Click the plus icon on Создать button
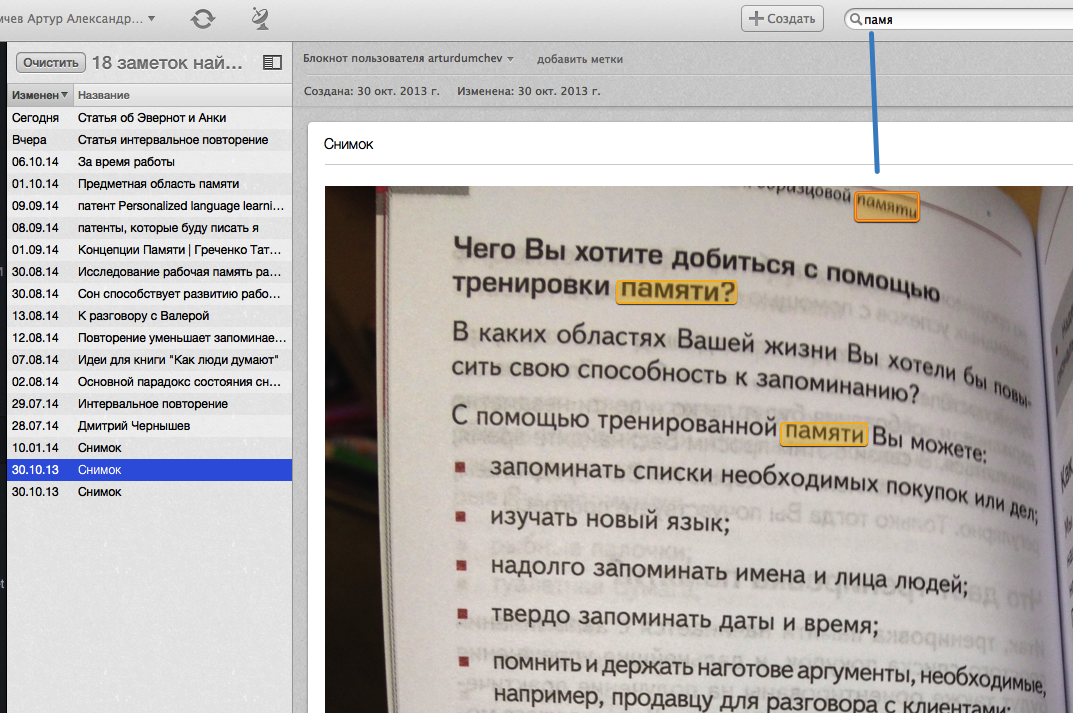Screen dimensions: 1073x713 (758, 18)
